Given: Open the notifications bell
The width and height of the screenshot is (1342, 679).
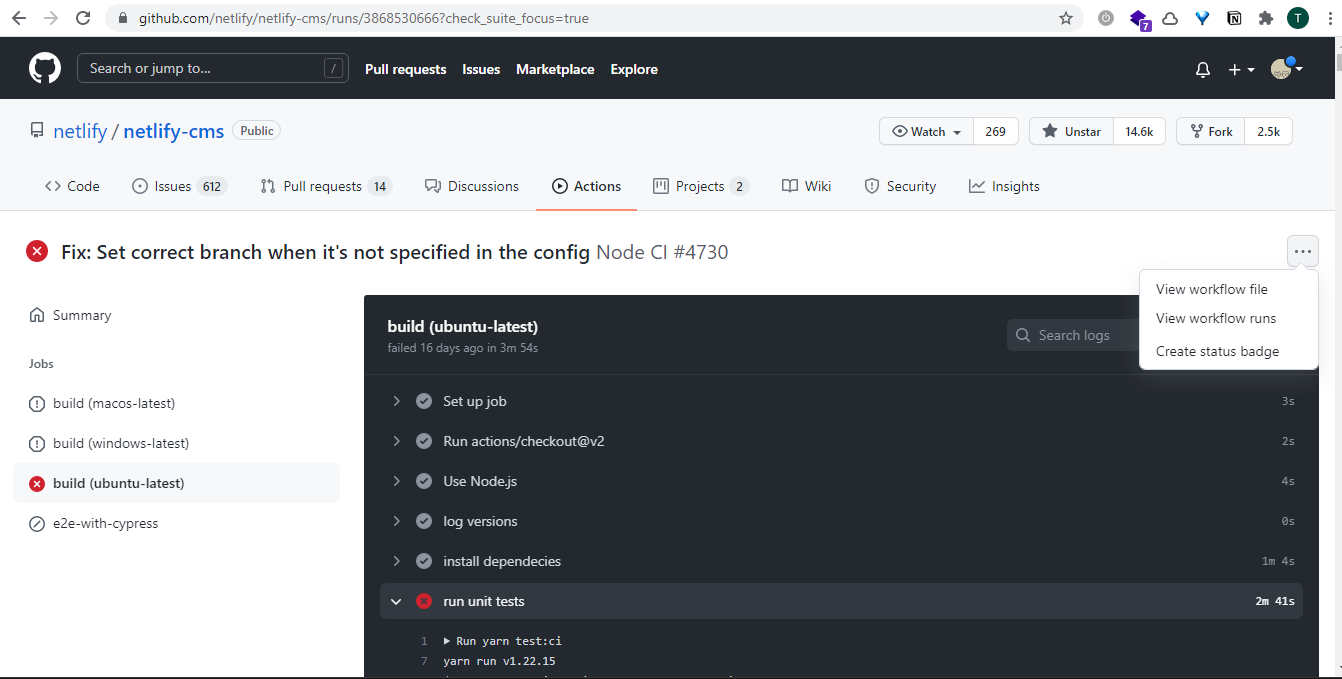Looking at the screenshot, I should tap(1203, 69).
